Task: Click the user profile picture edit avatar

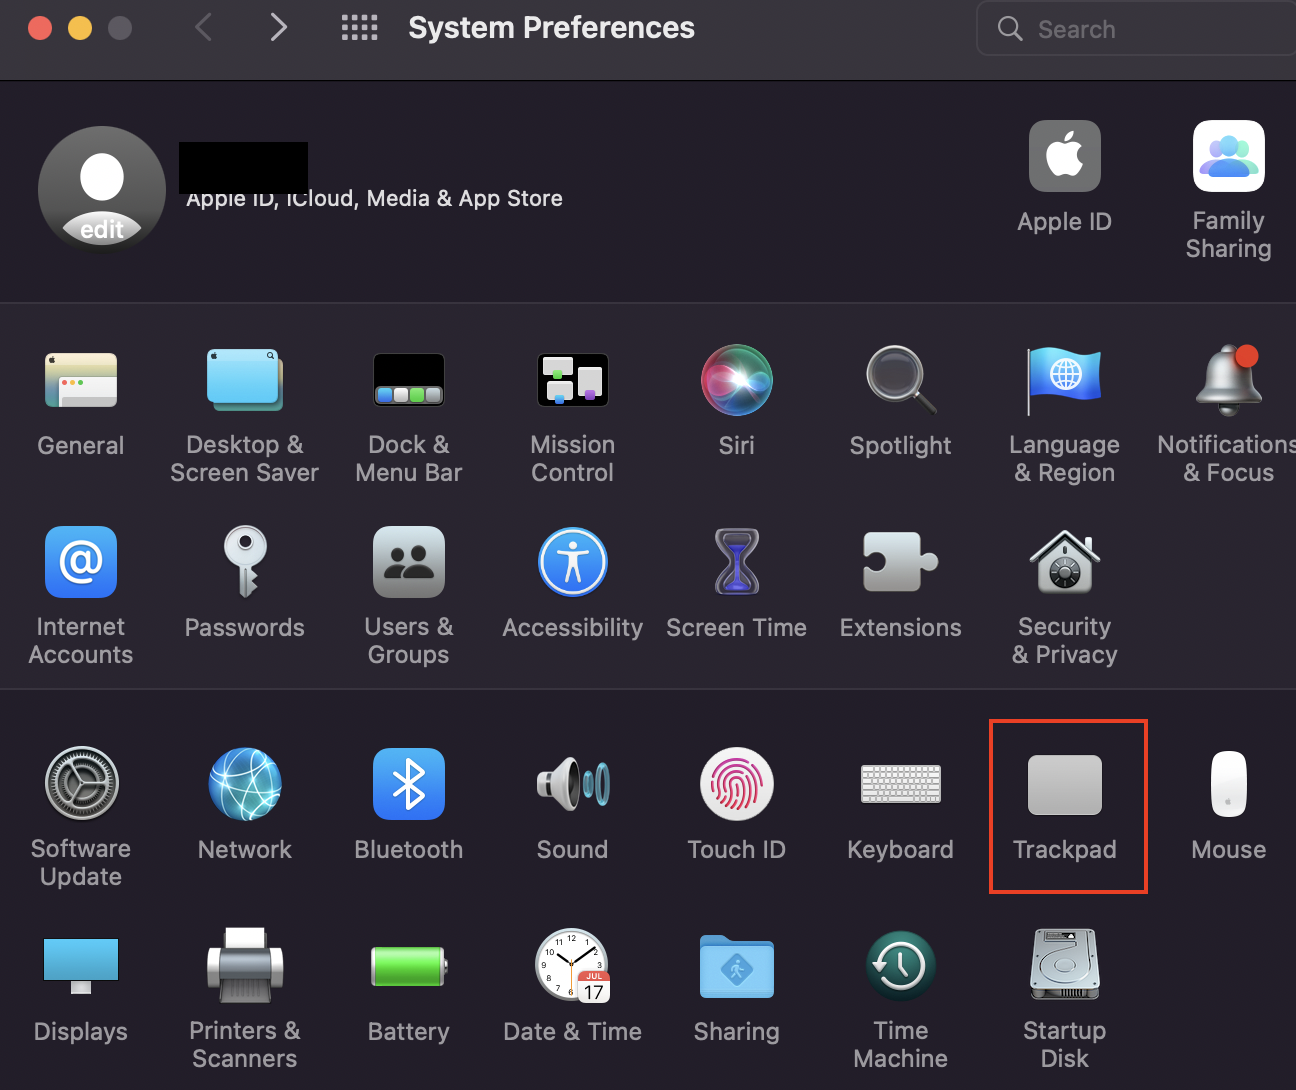Action: point(102,189)
